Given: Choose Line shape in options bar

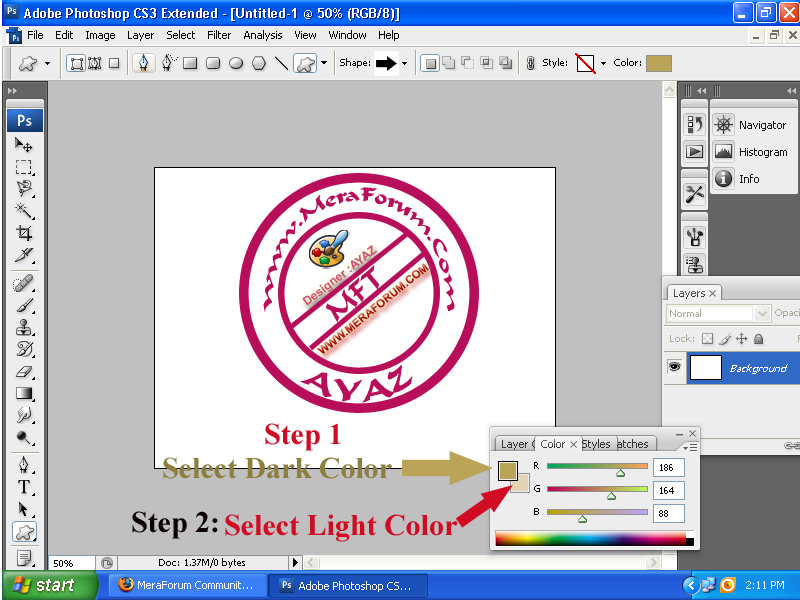Looking at the screenshot, I should (282, 63).
